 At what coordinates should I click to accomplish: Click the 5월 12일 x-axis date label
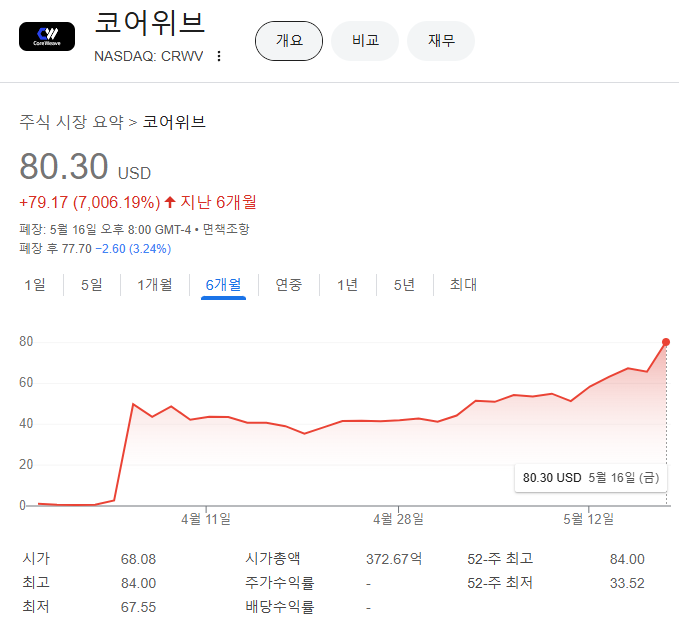tap(588, 519)
